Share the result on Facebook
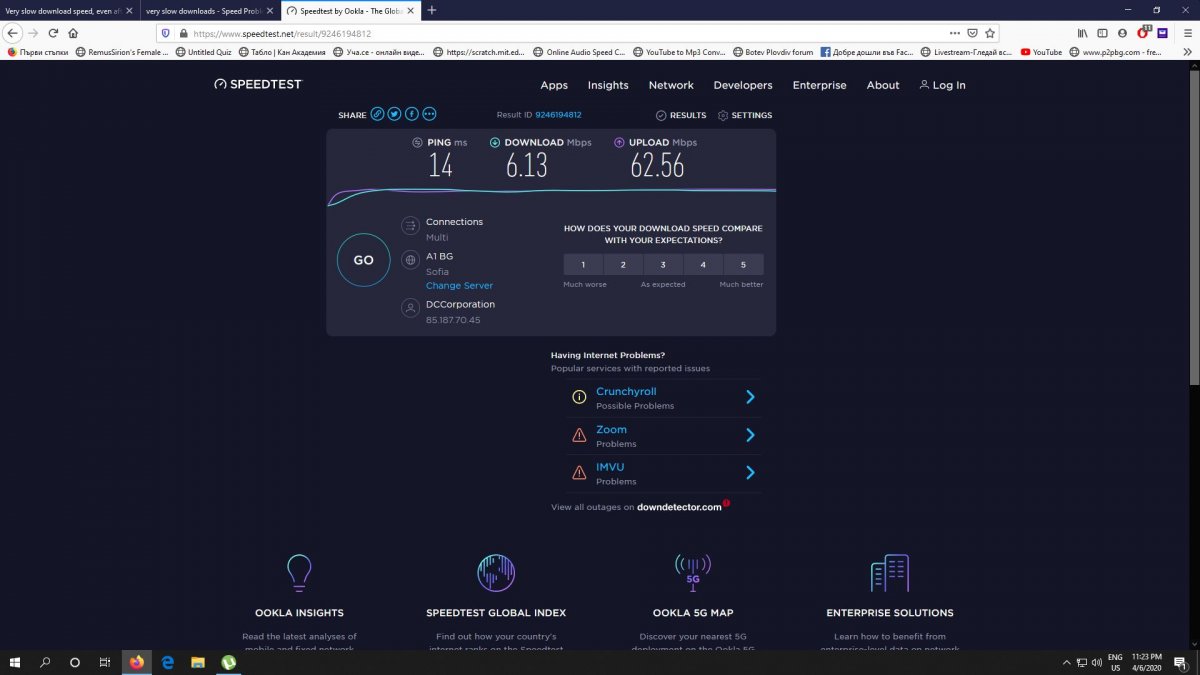Screen dimensions: 1200x675 coord(411,114)
